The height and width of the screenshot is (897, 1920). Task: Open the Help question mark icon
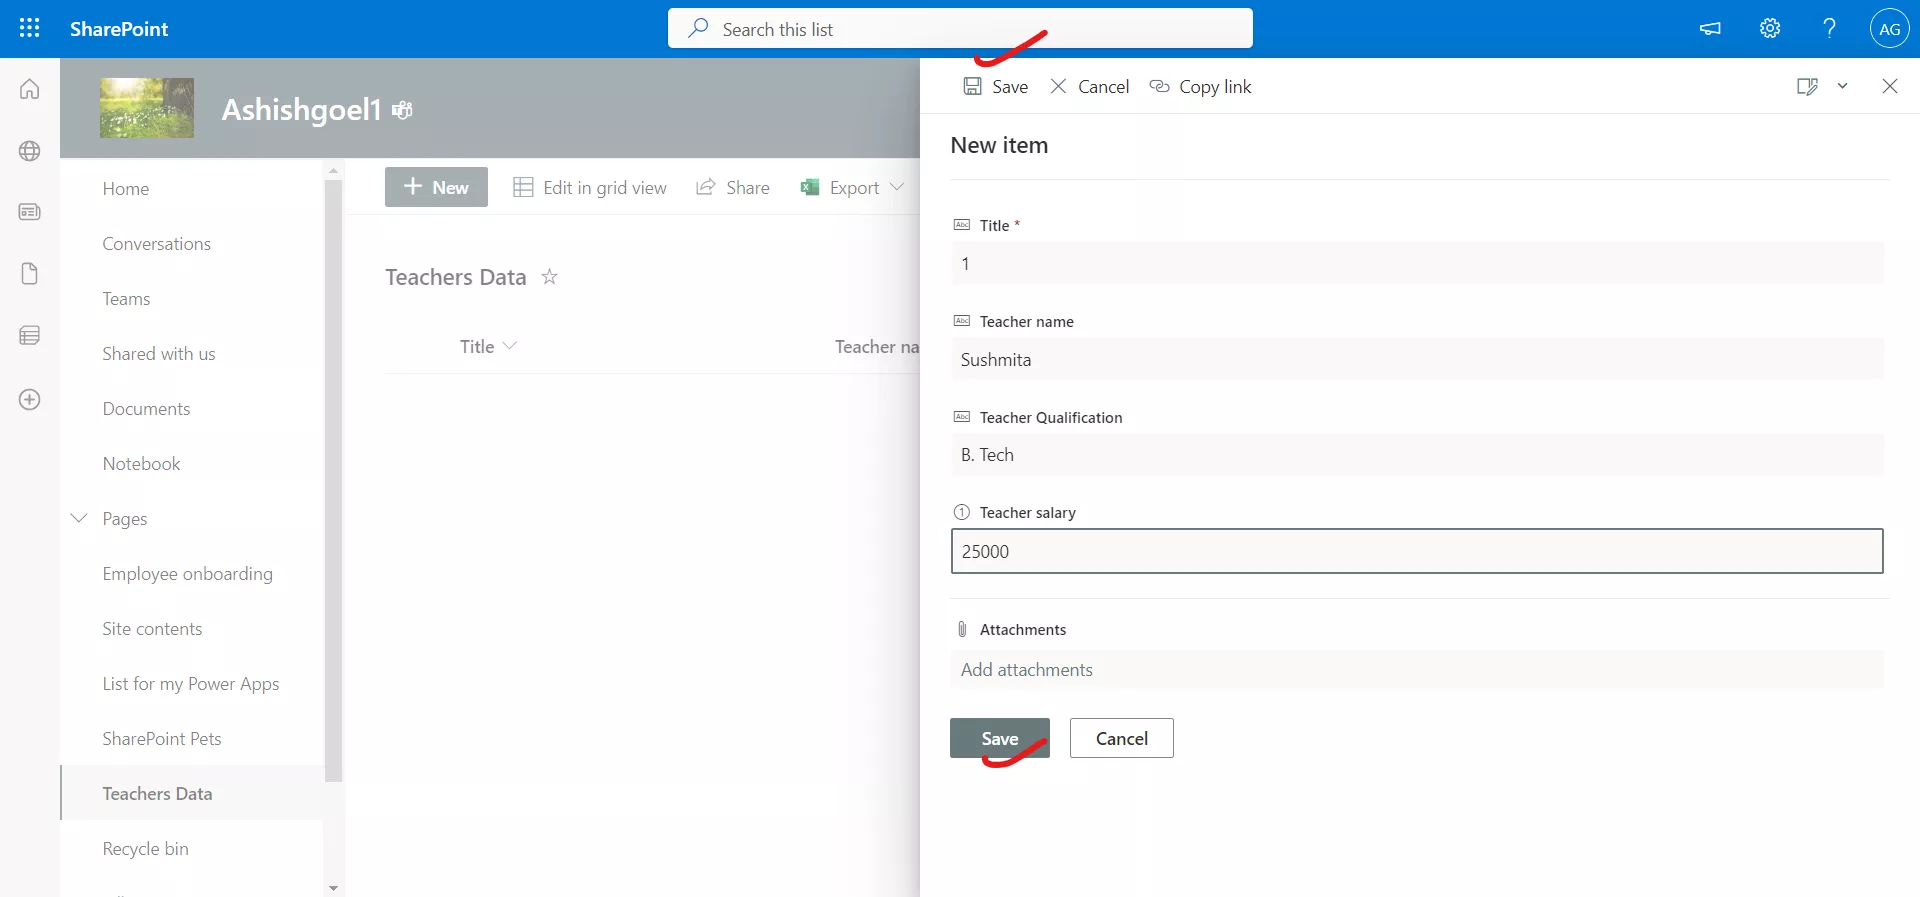click(1829, 29)
